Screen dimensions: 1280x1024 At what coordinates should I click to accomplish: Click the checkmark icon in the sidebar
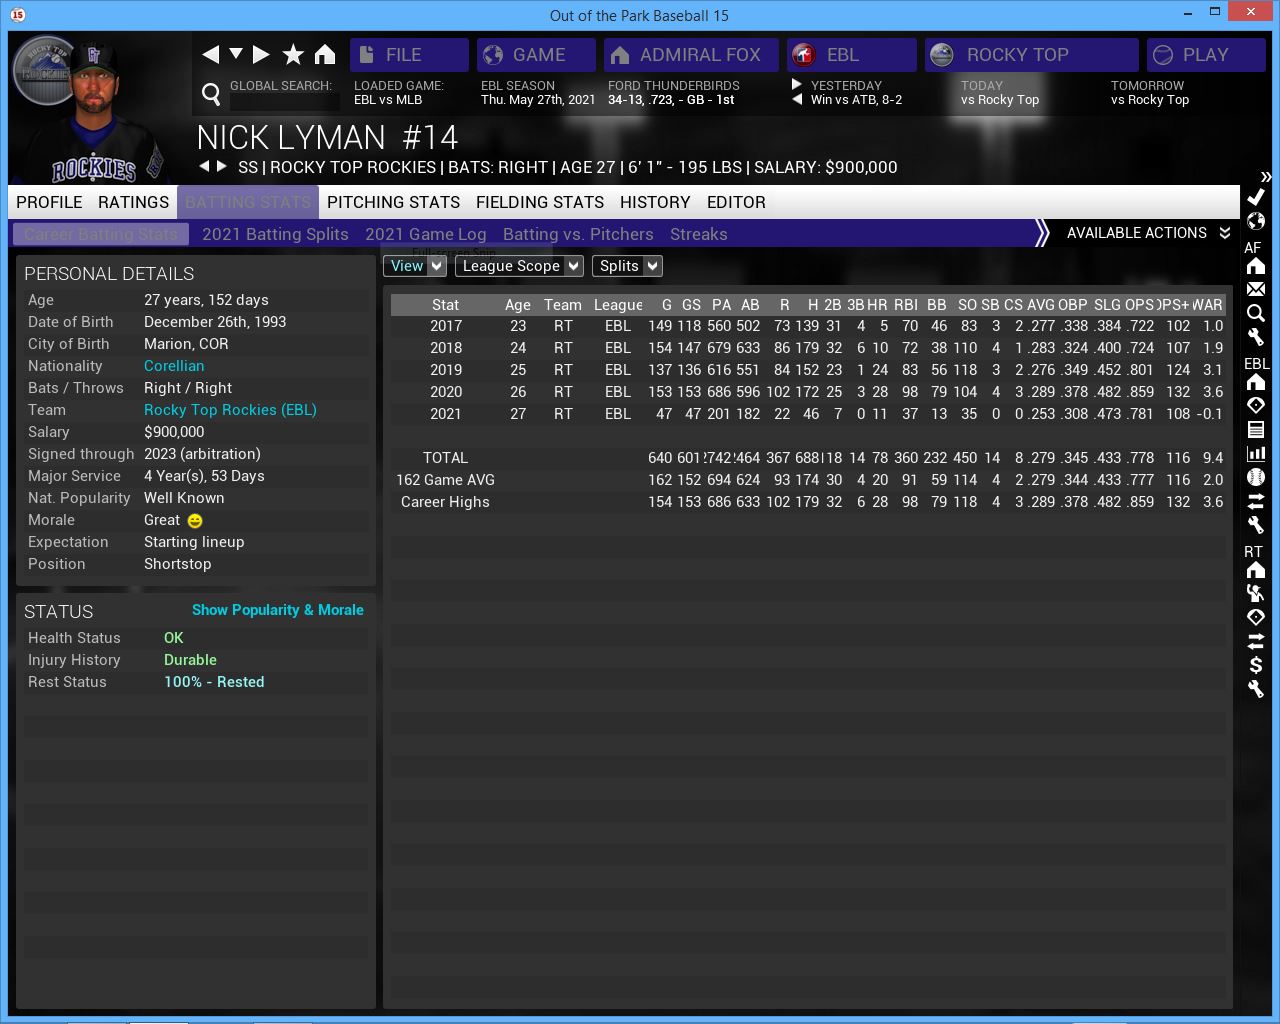(x=1256, y=197)
